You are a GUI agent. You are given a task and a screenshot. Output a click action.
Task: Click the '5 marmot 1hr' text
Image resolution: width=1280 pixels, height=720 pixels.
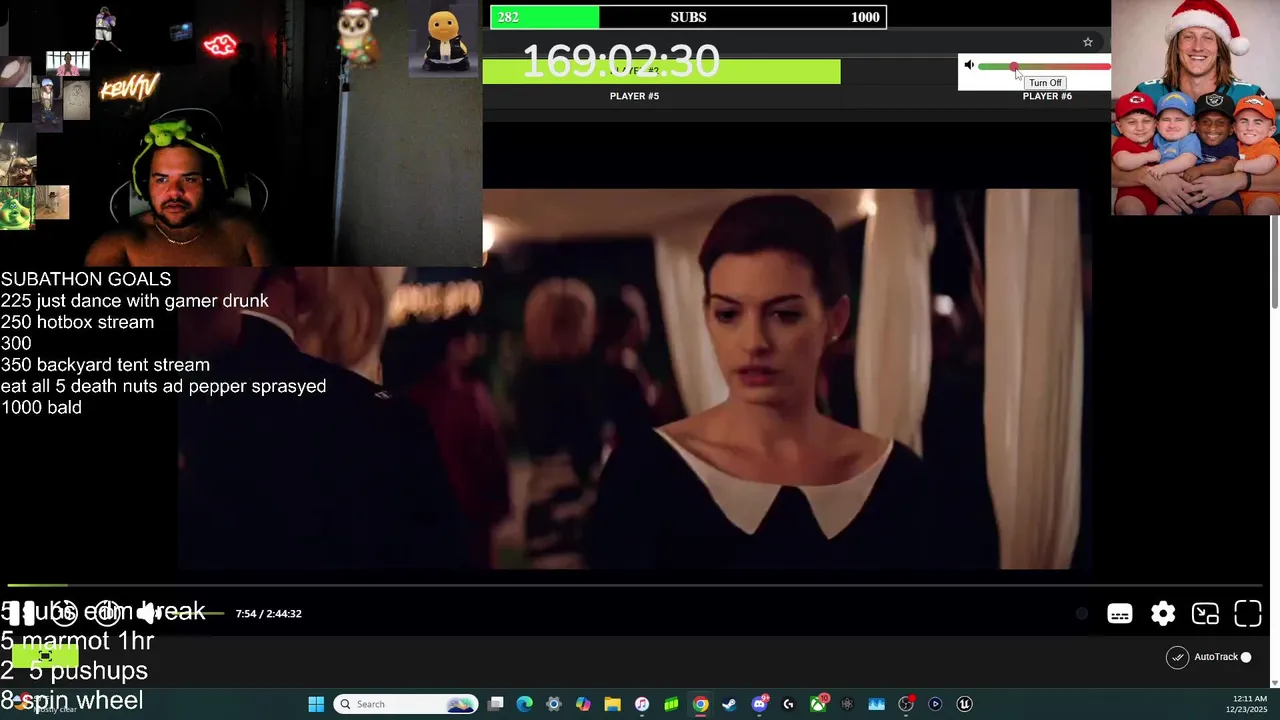(77, 641)
